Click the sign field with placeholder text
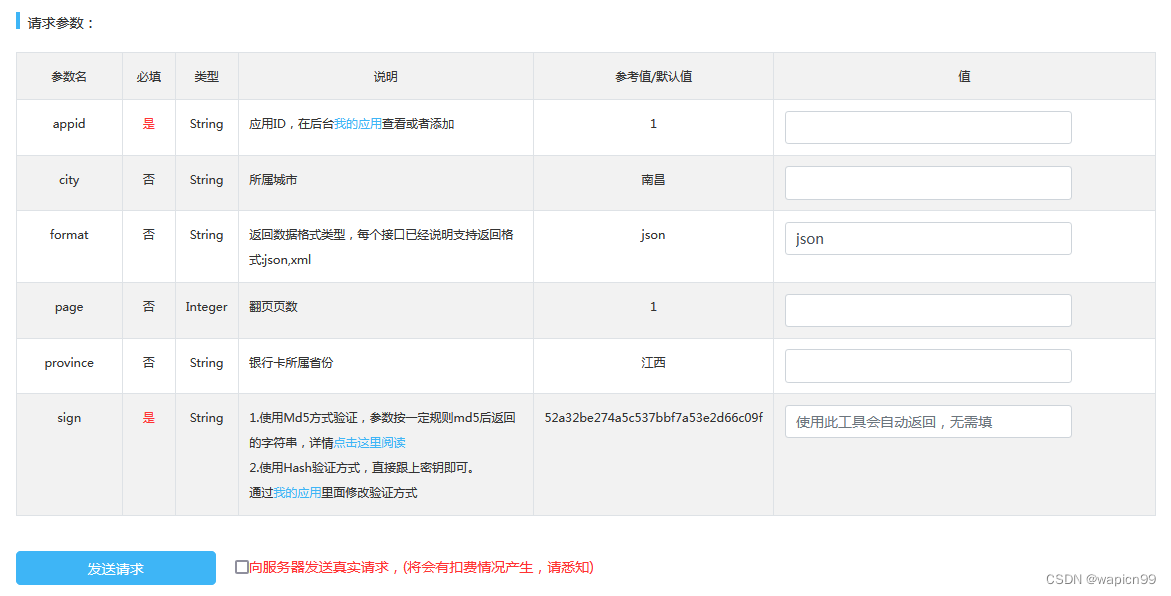Screen dimensions: 1171x596 [927, 421]
